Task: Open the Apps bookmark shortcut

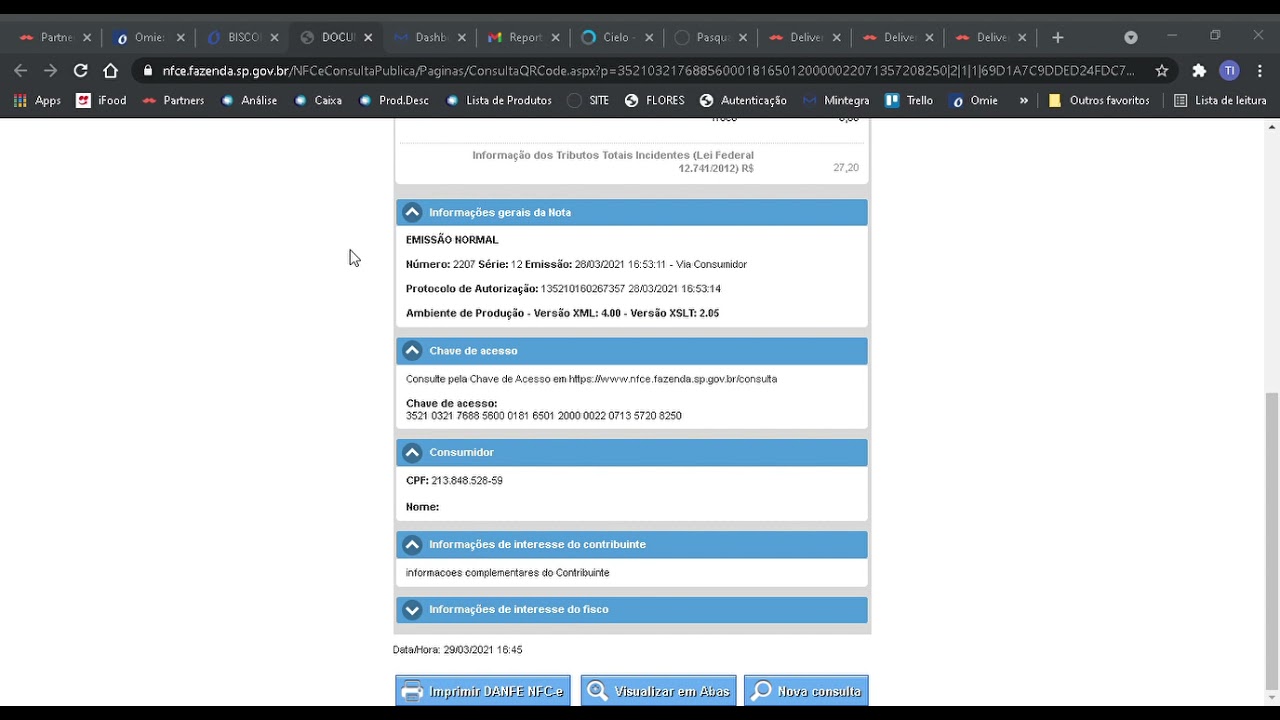Action: click(37, 100)
